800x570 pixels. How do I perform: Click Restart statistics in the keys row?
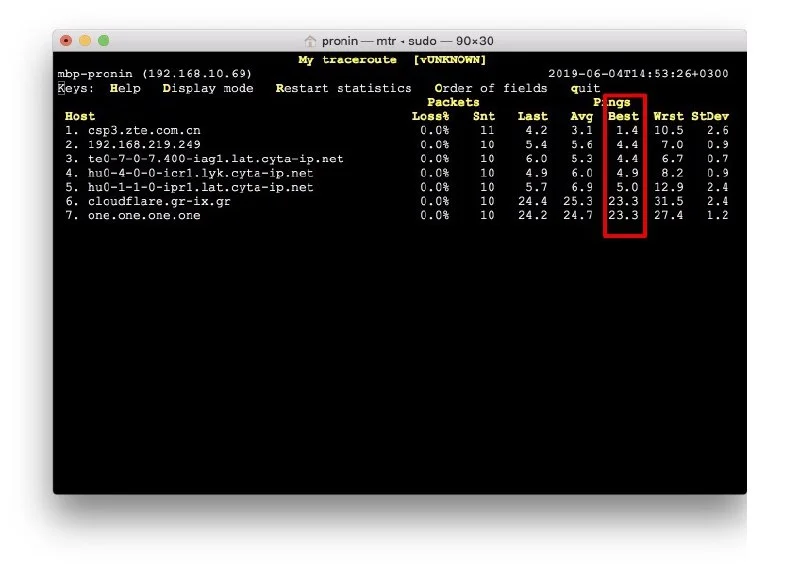pyautogui.click(x=343, y=88)
